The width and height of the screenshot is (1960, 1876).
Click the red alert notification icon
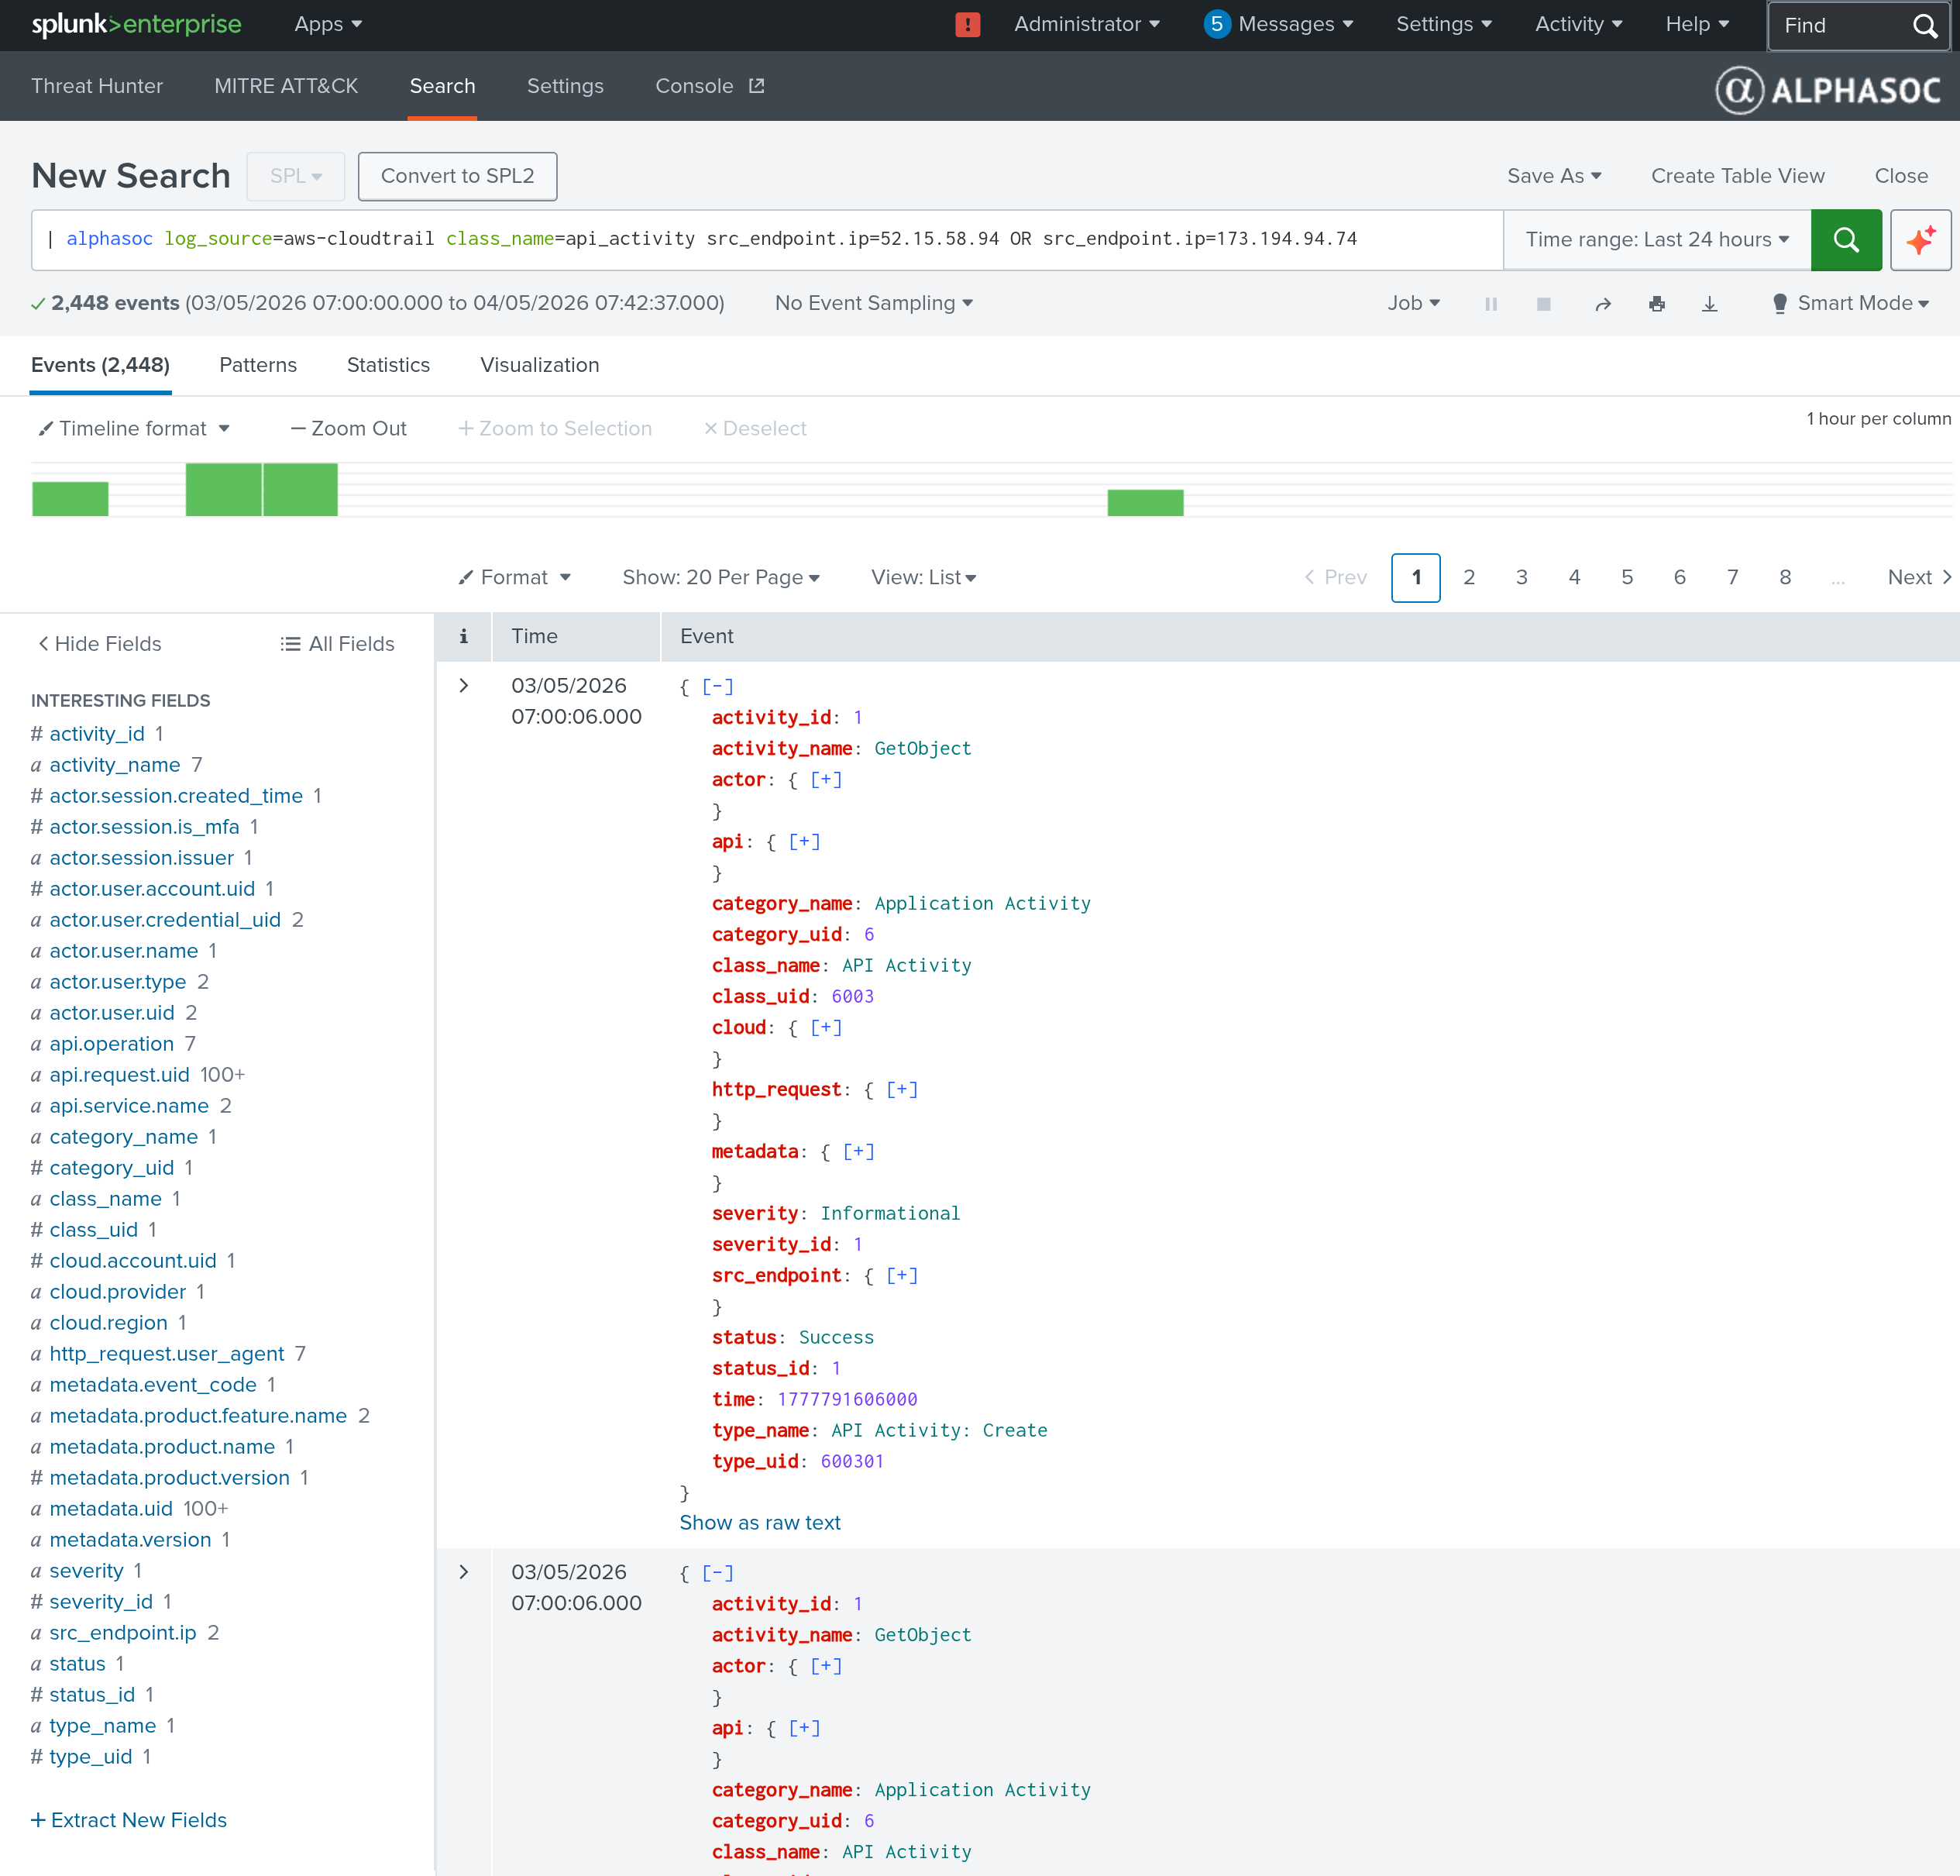[967, 25]
